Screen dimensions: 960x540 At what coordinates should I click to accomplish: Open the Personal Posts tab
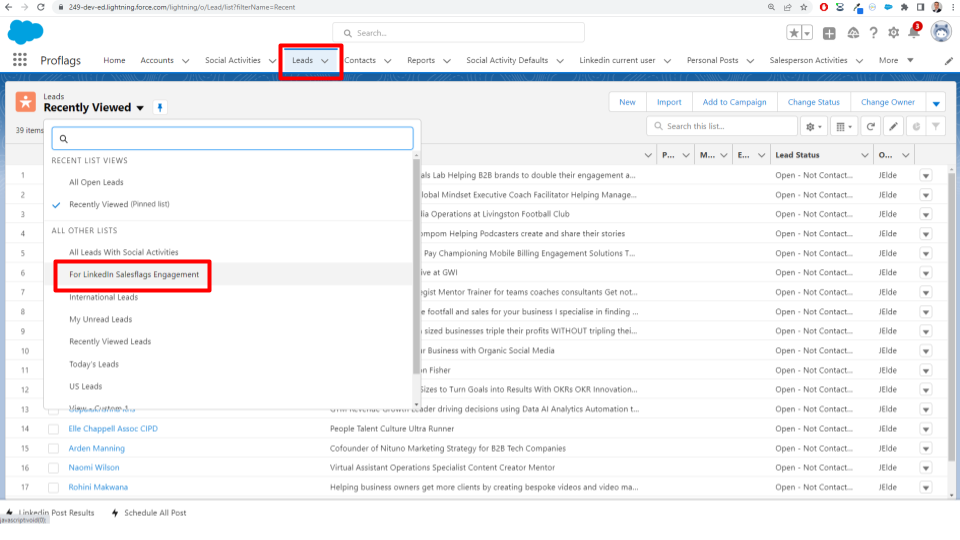pyautogui.click(x=712, y=60)
